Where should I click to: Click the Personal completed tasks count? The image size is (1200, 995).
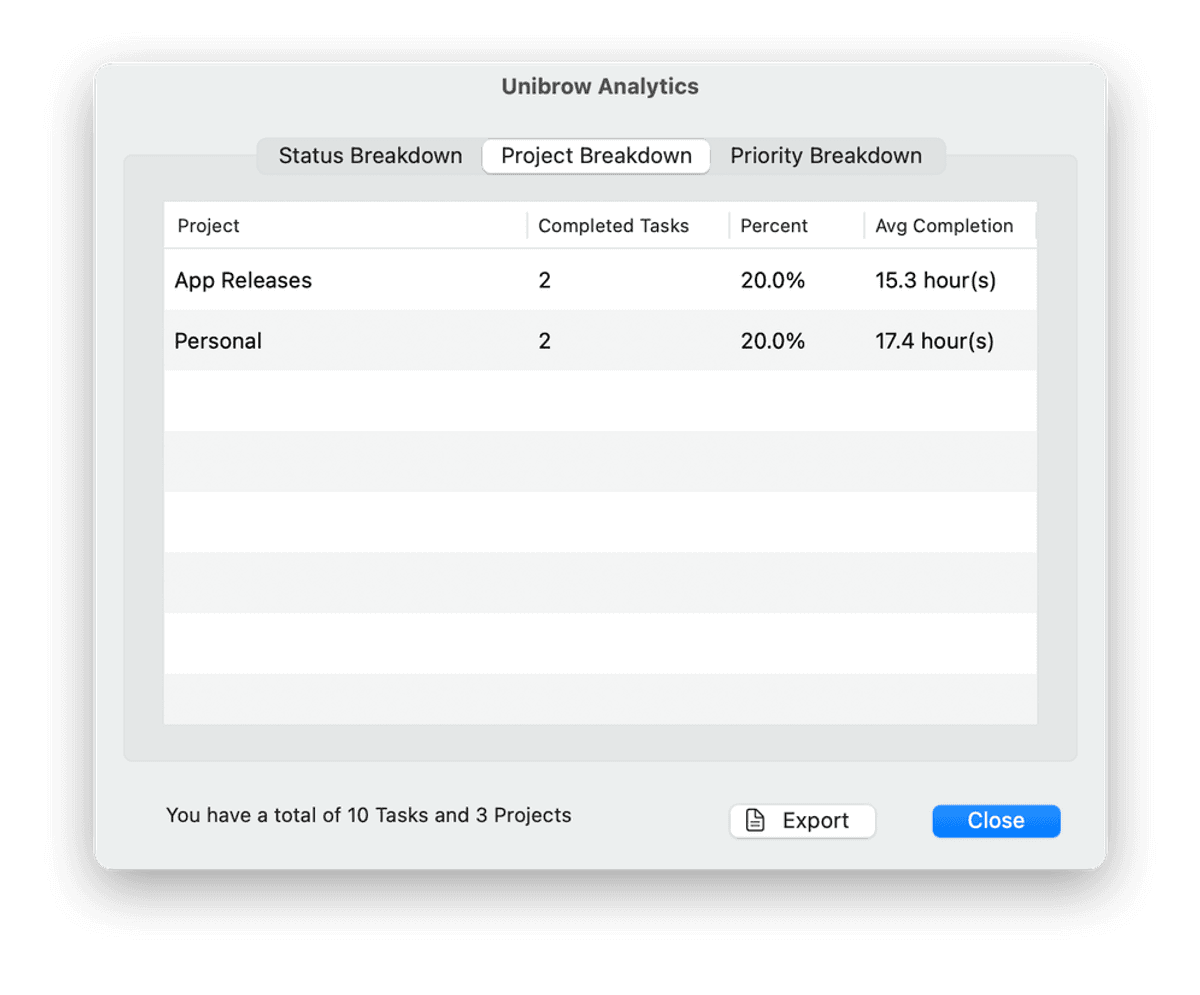[545, 341]
